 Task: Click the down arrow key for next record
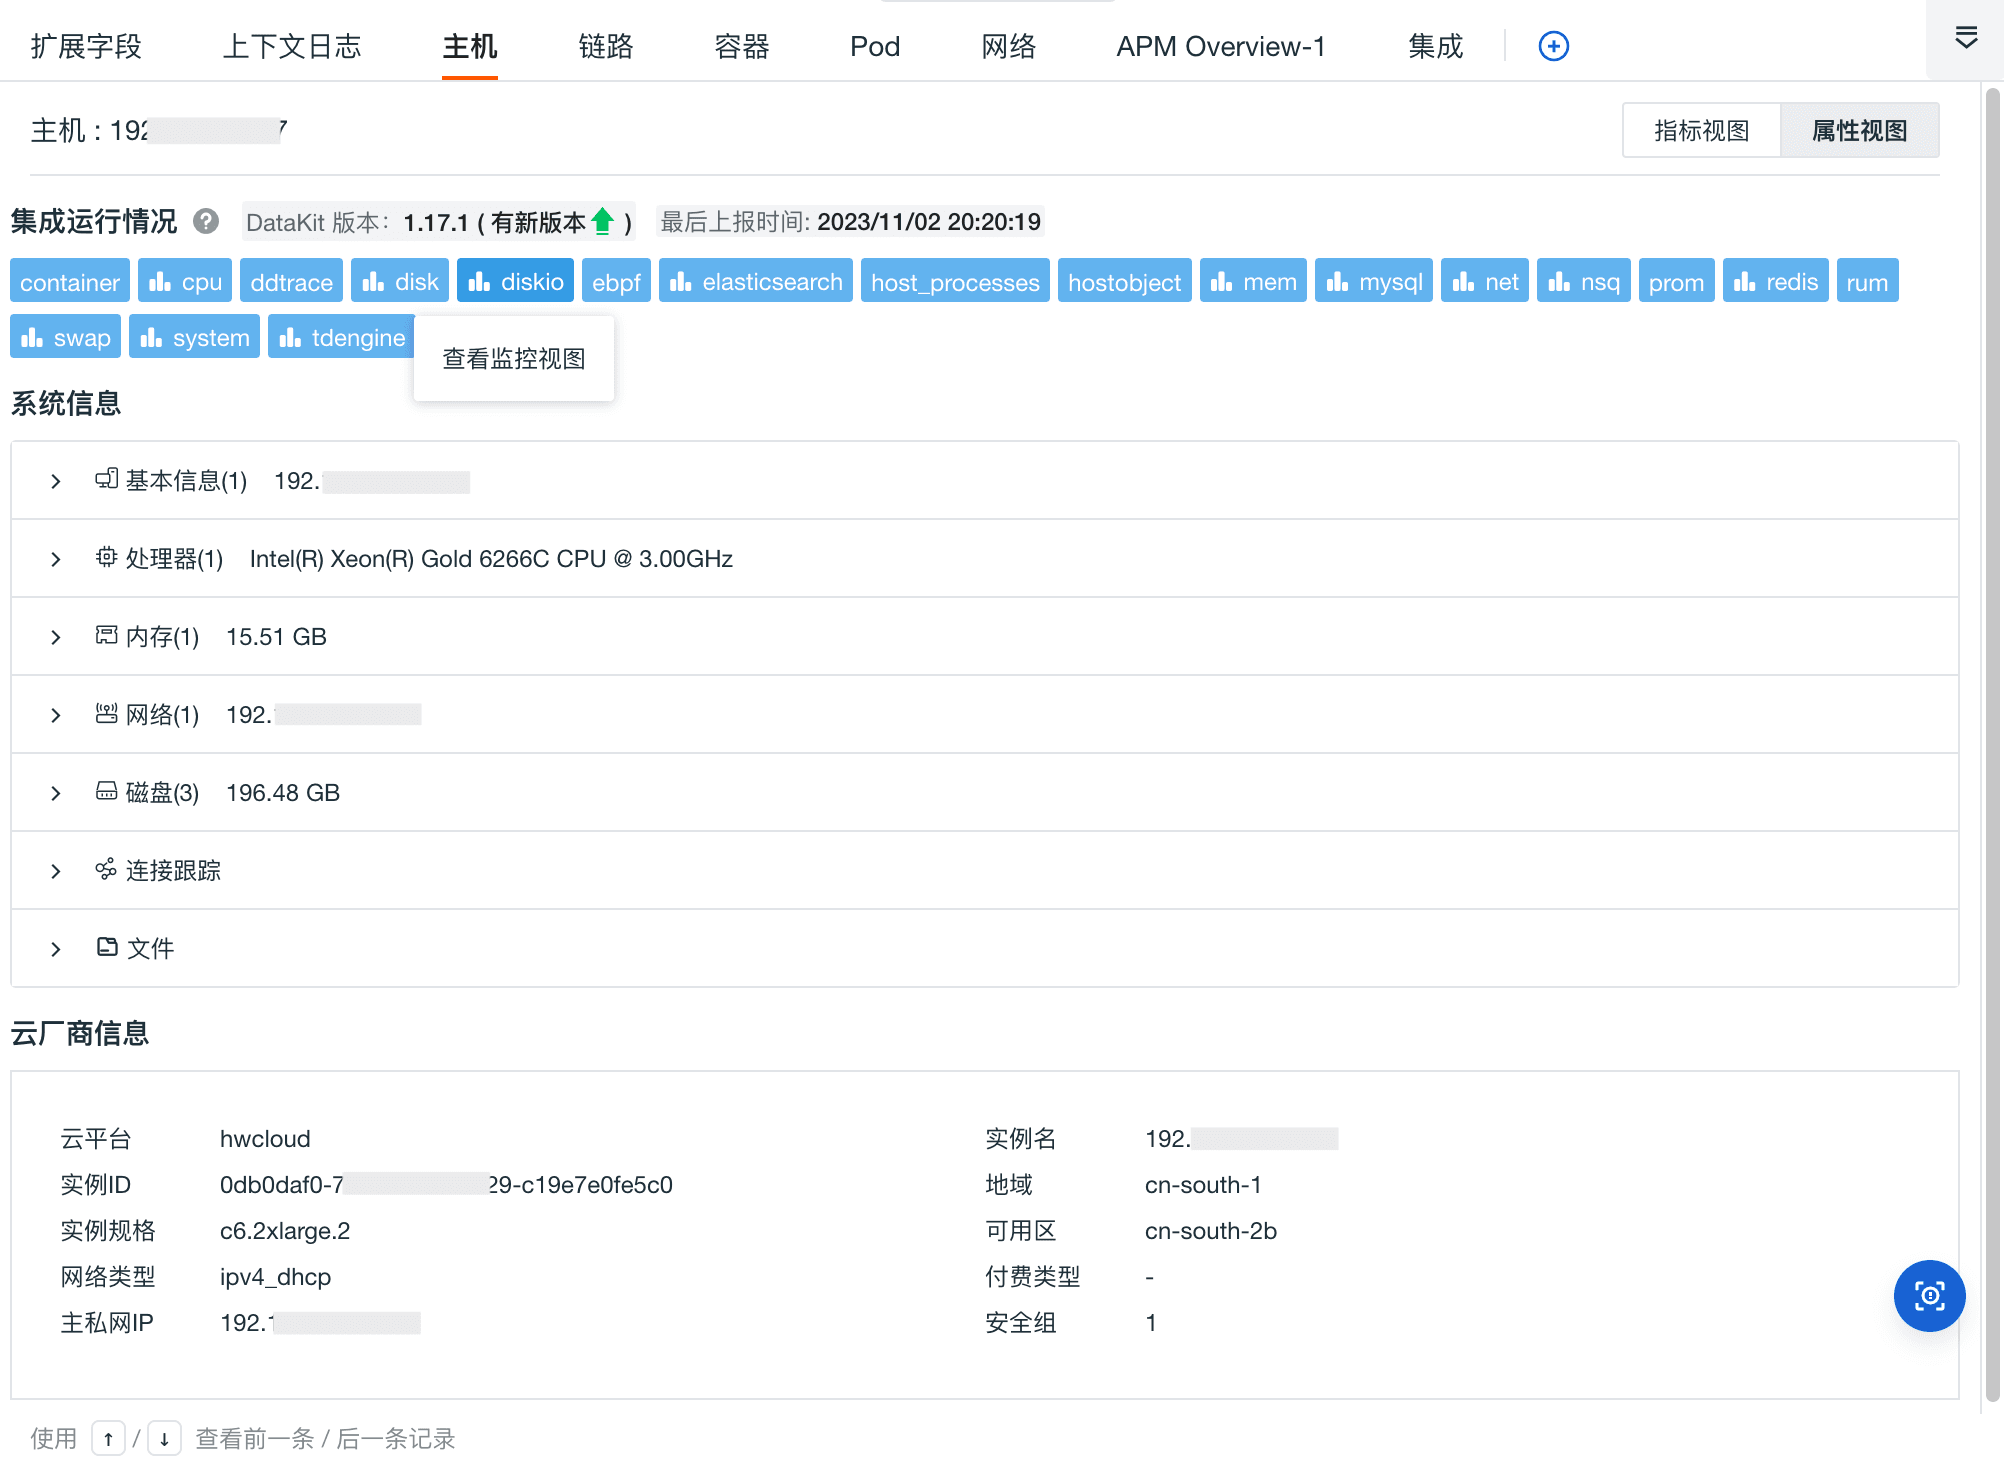click(x=164, y=1439)
